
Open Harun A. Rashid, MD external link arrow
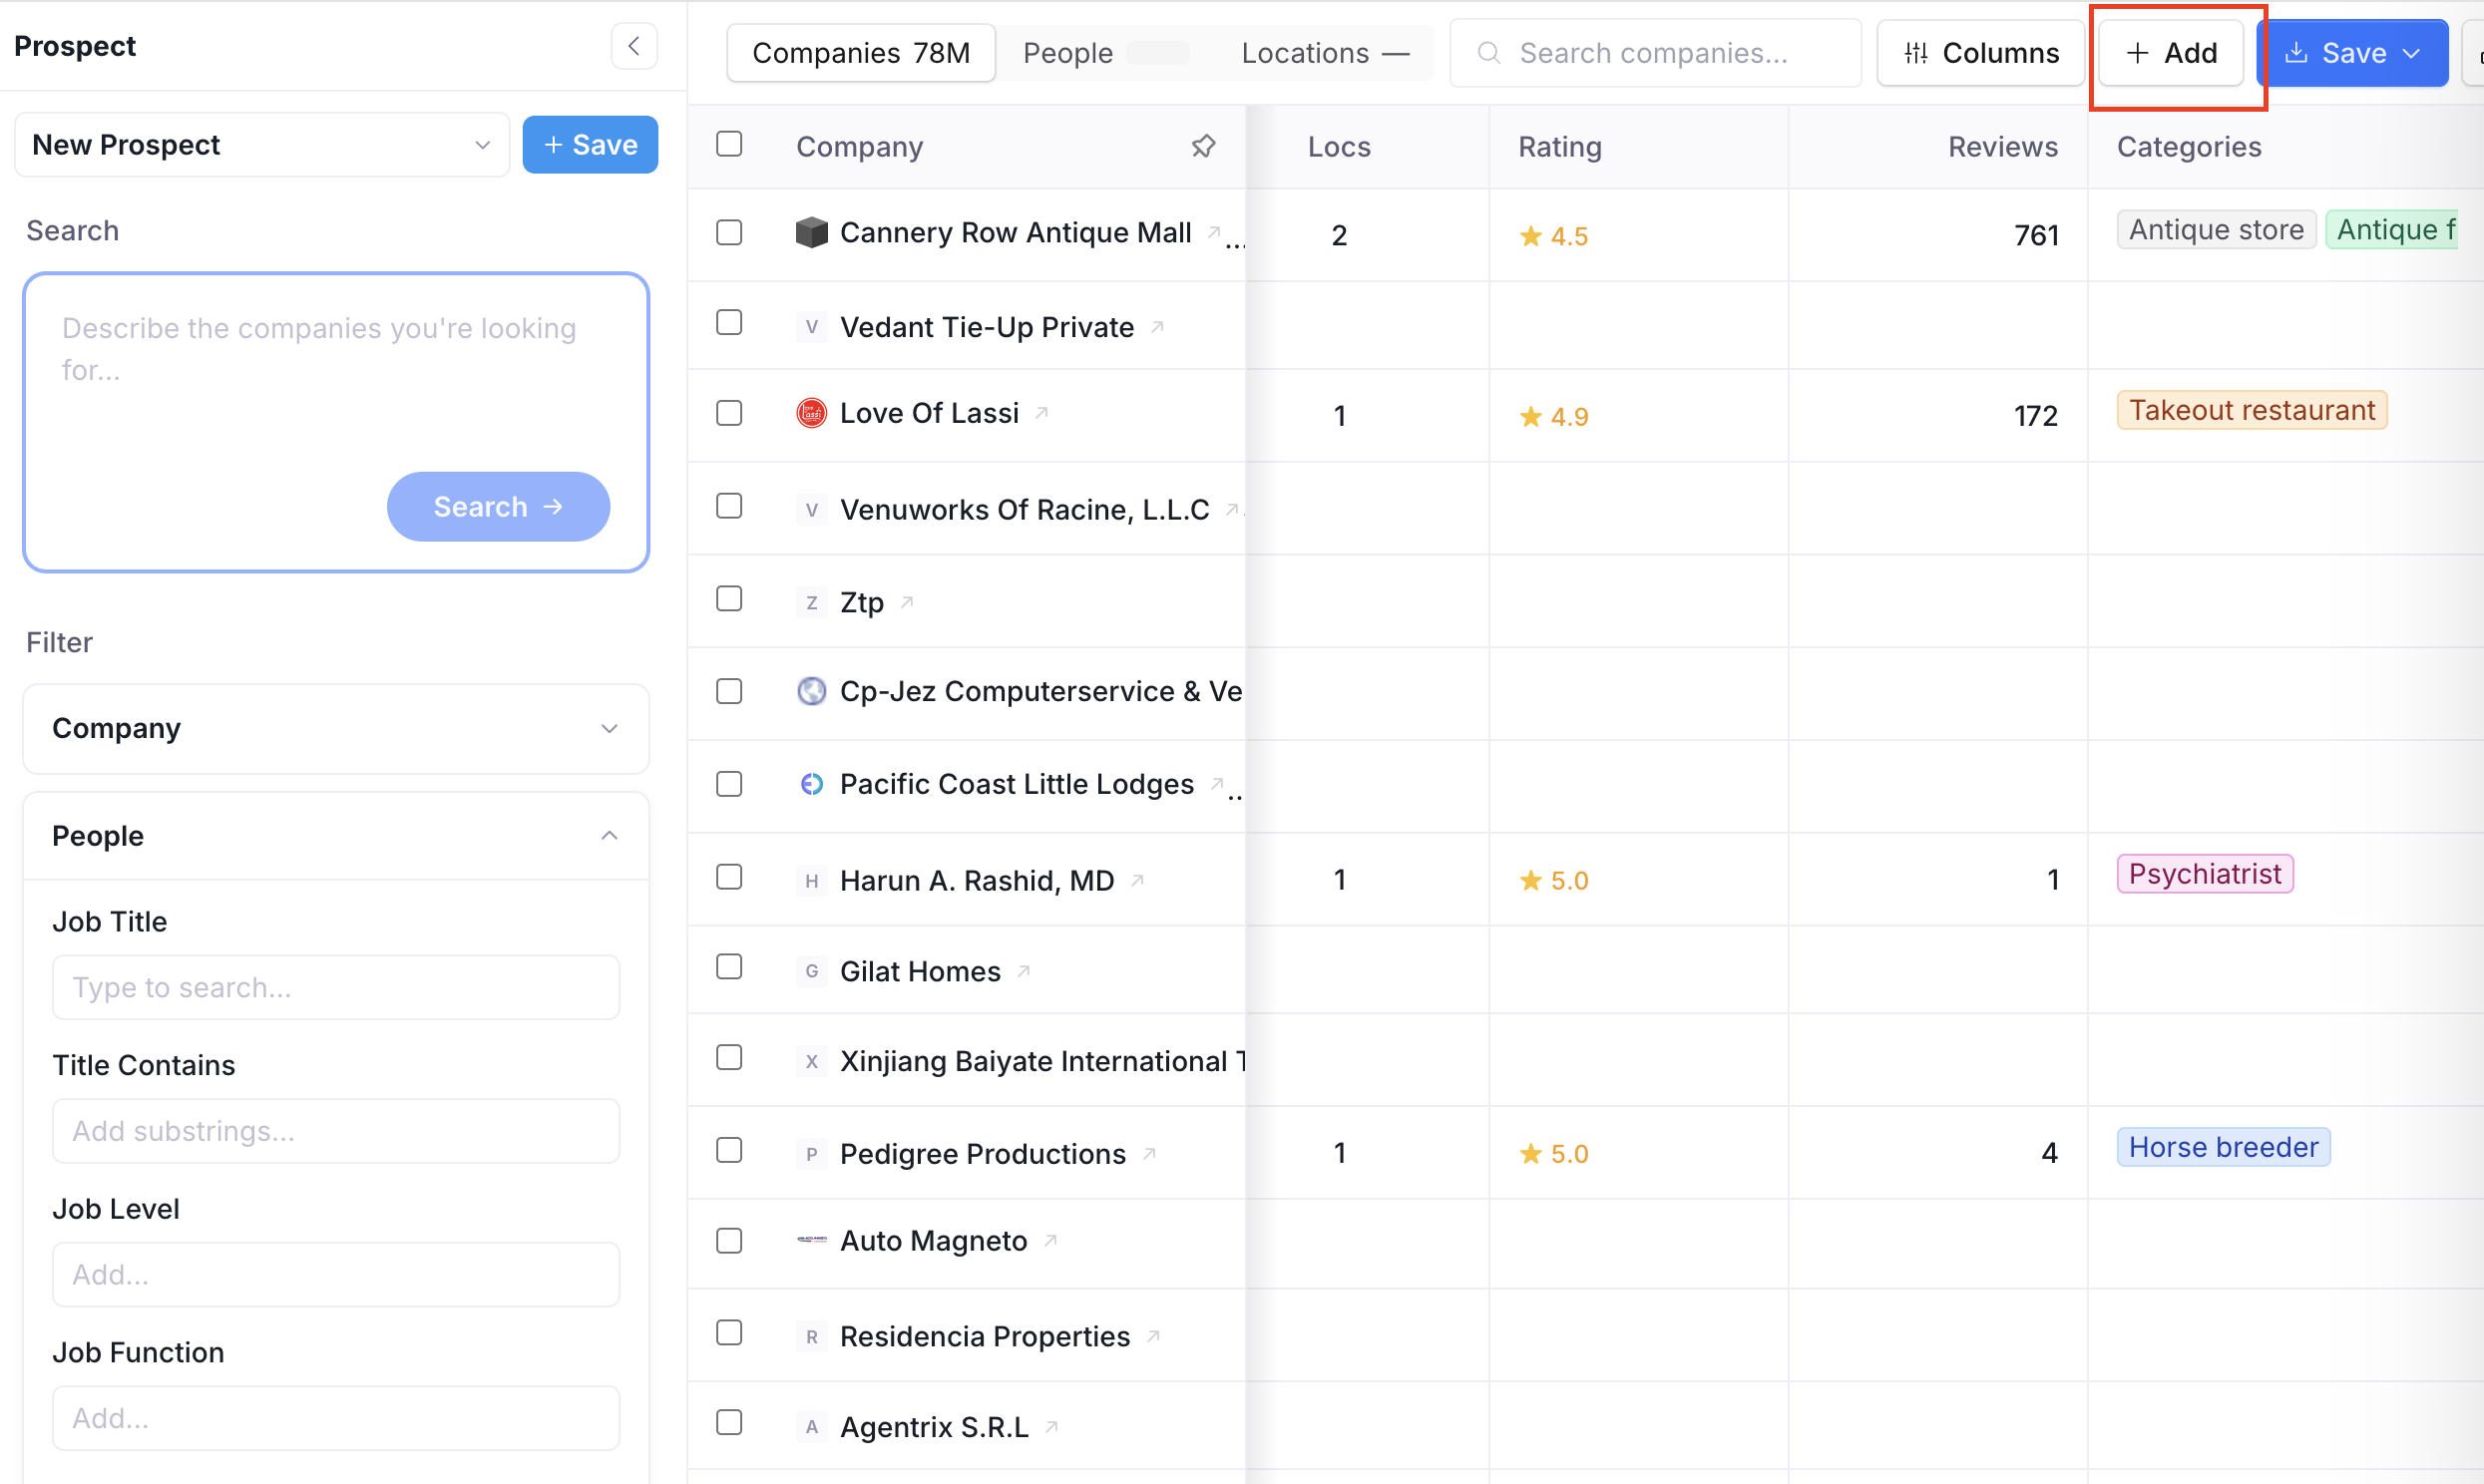click(1137, 880)
